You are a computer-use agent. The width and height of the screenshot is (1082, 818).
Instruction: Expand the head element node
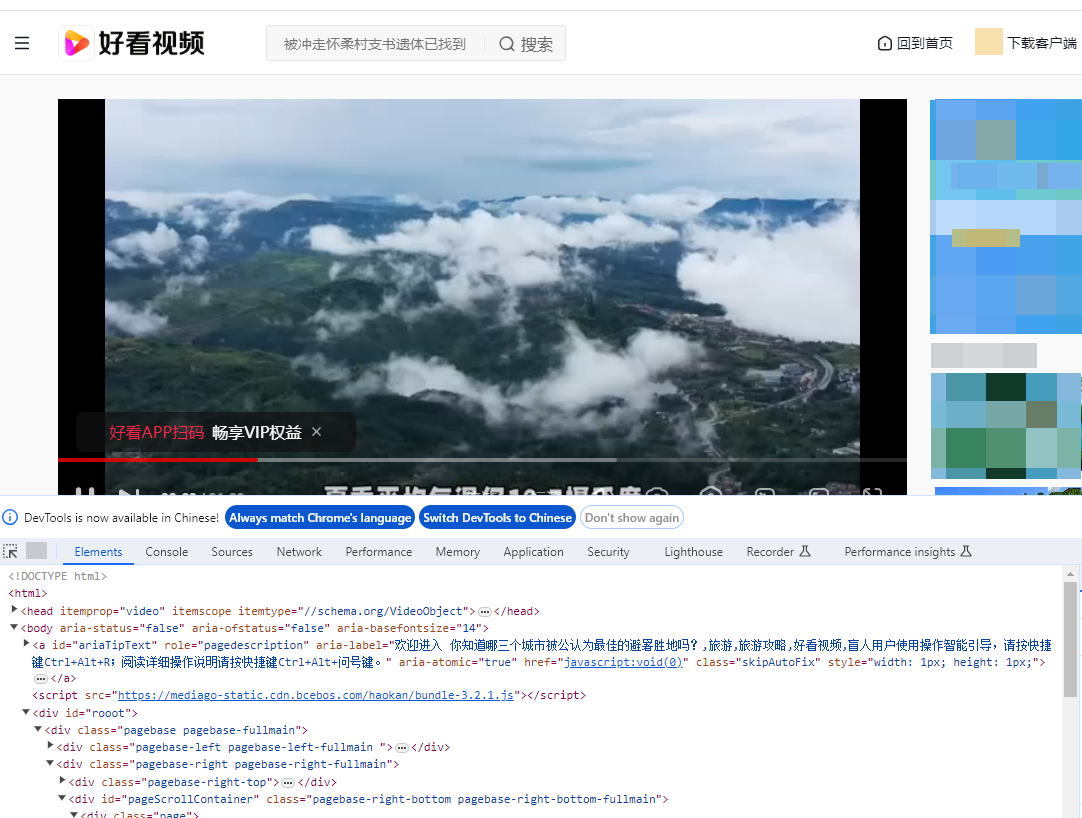[14, 610]
